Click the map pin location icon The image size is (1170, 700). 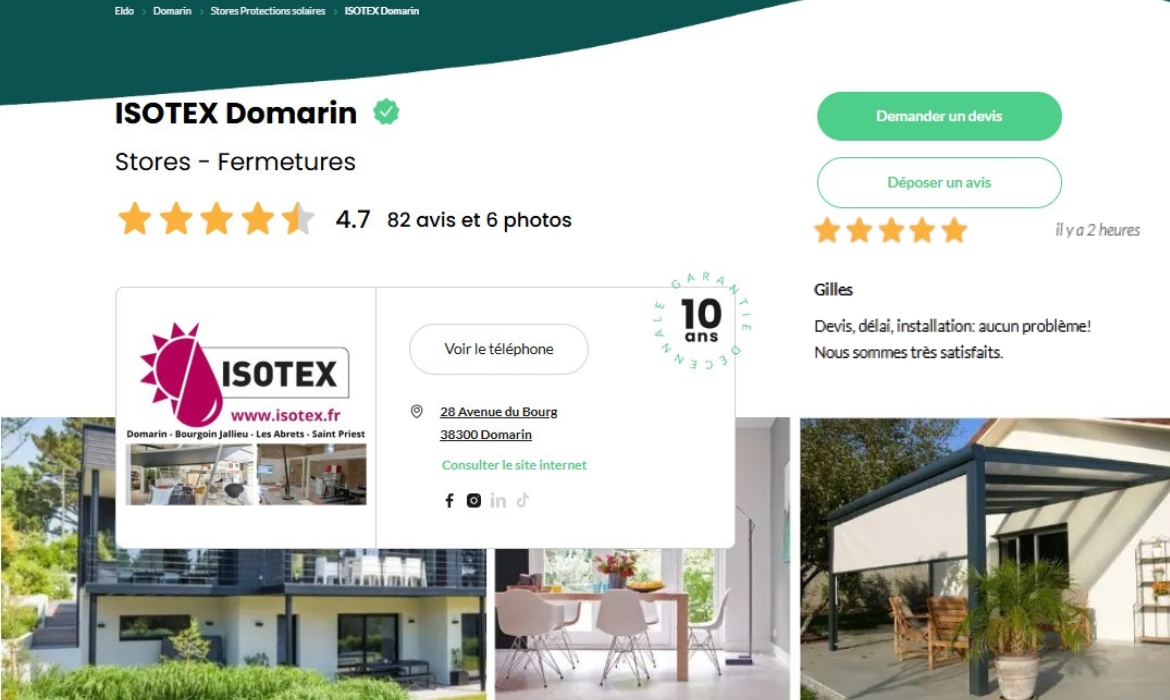tap(417, 411)
